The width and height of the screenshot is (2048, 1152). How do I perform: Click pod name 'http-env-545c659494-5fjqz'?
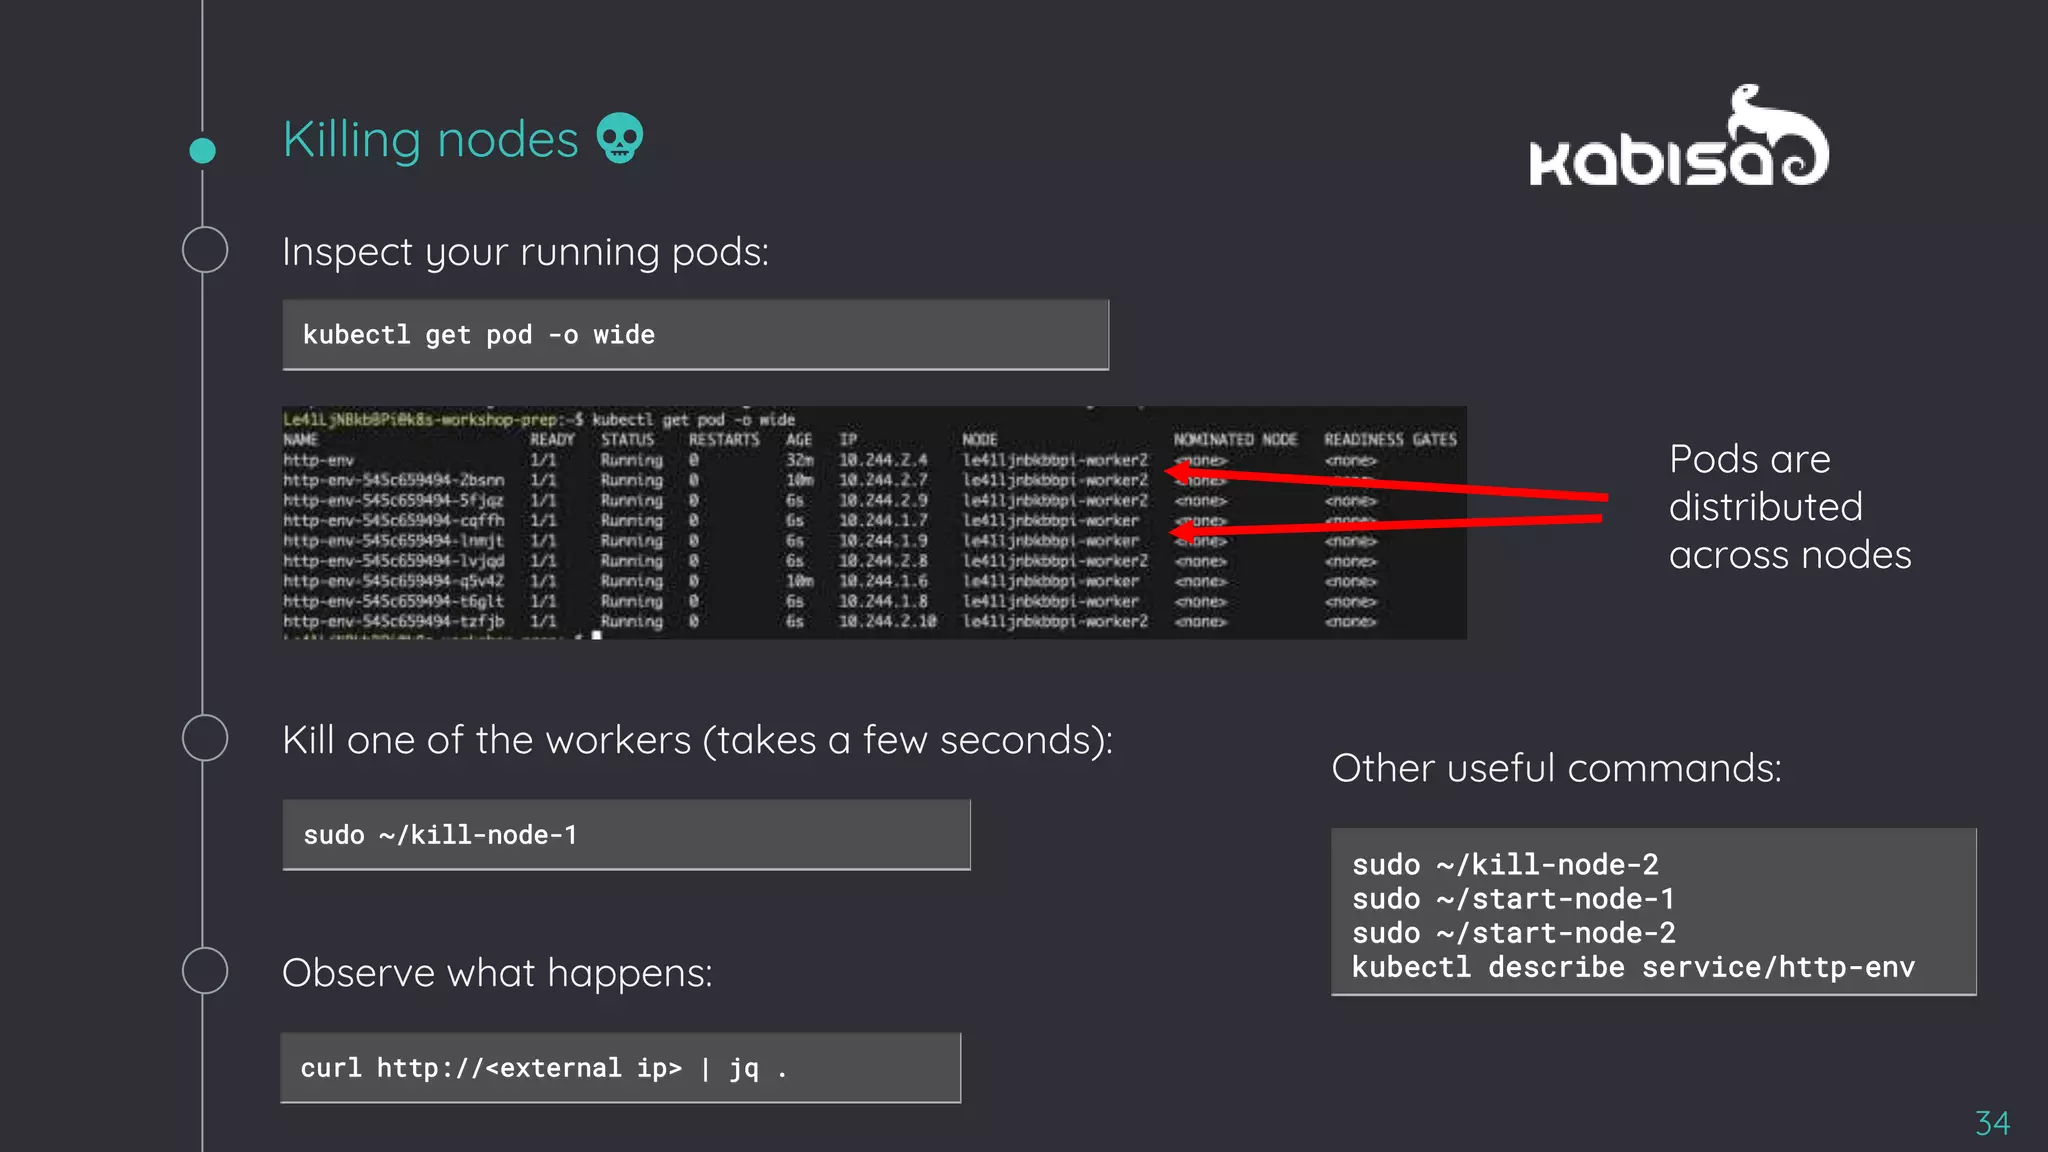(x=393, y=500)
